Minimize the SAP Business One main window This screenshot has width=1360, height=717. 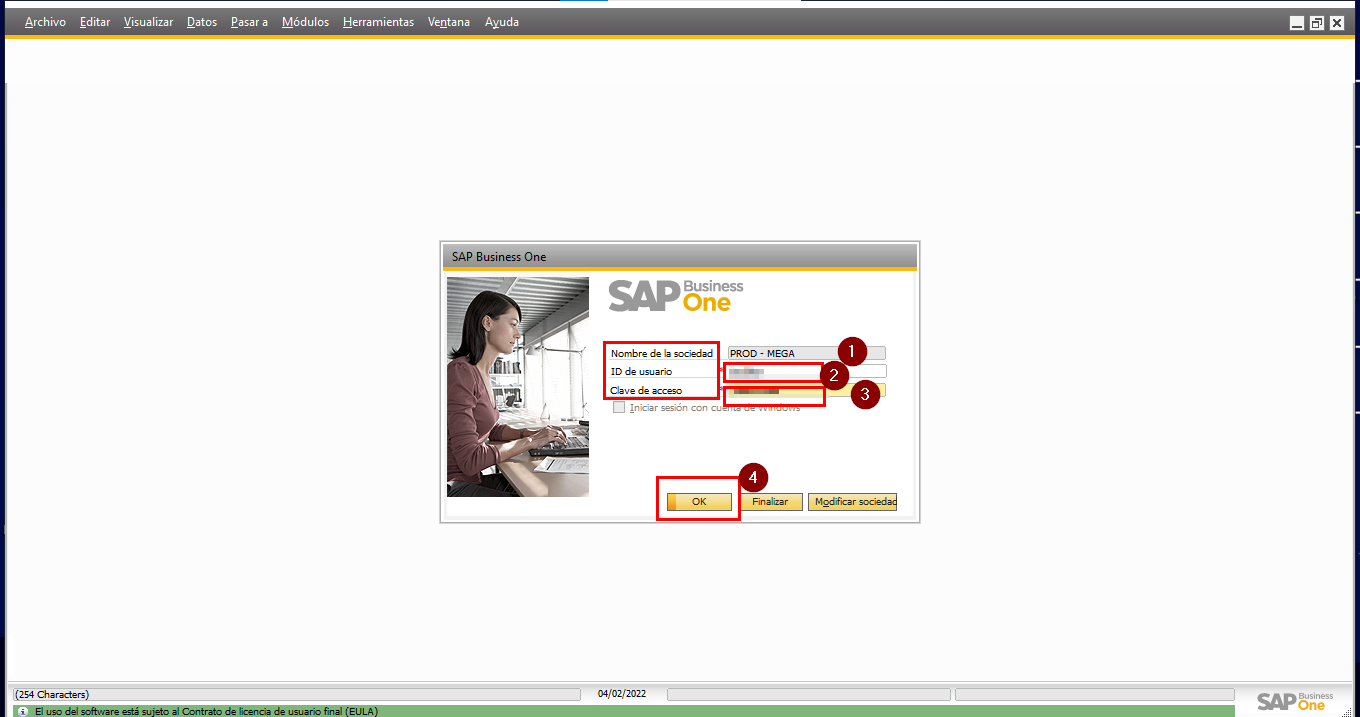(x=1297, y=23)
